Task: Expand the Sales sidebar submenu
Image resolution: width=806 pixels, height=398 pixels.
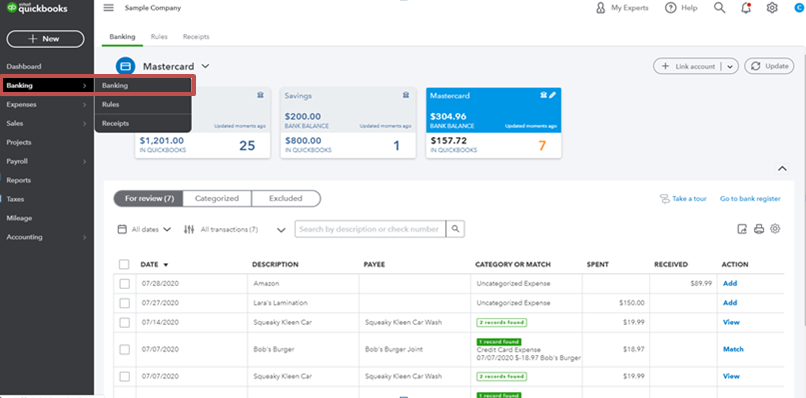Action: [x=84, y=124]
